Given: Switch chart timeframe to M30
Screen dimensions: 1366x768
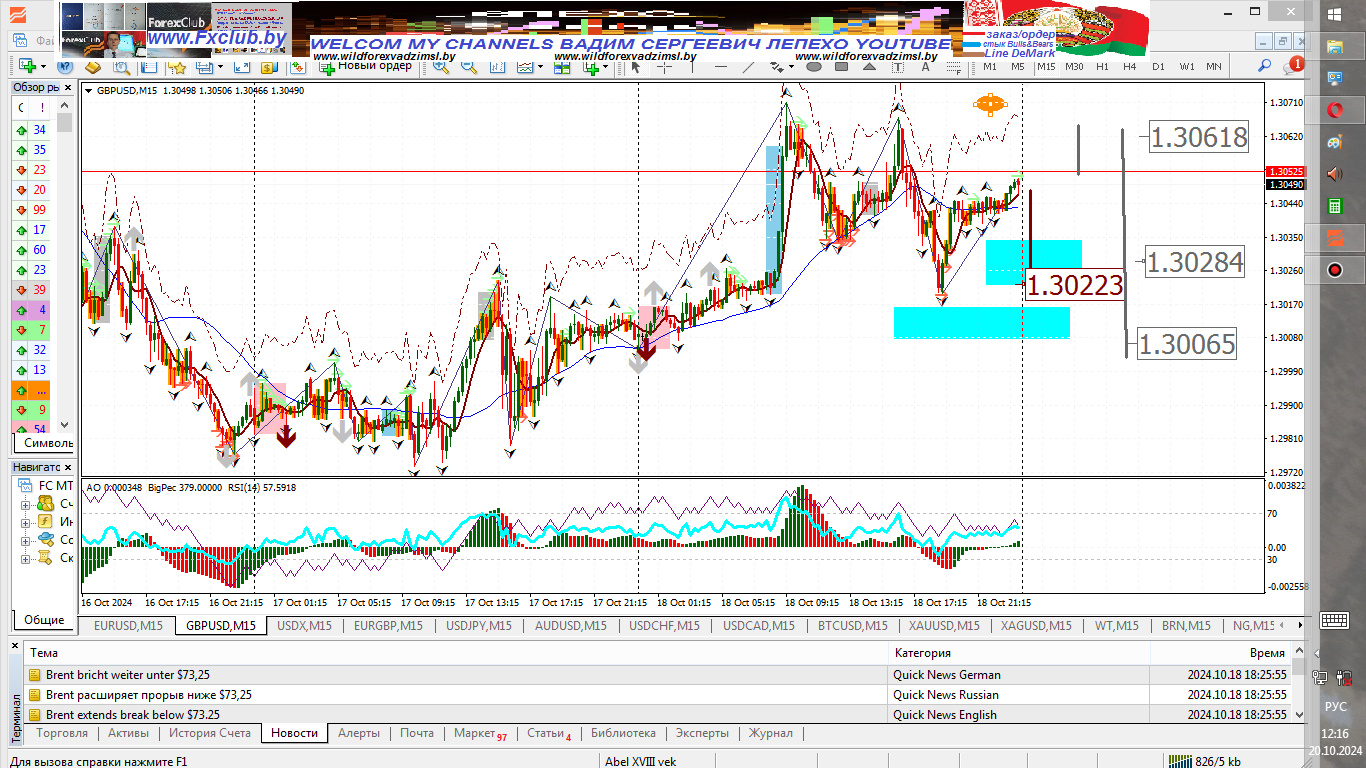Looking at the screenshot, I should coord(1074,67).
